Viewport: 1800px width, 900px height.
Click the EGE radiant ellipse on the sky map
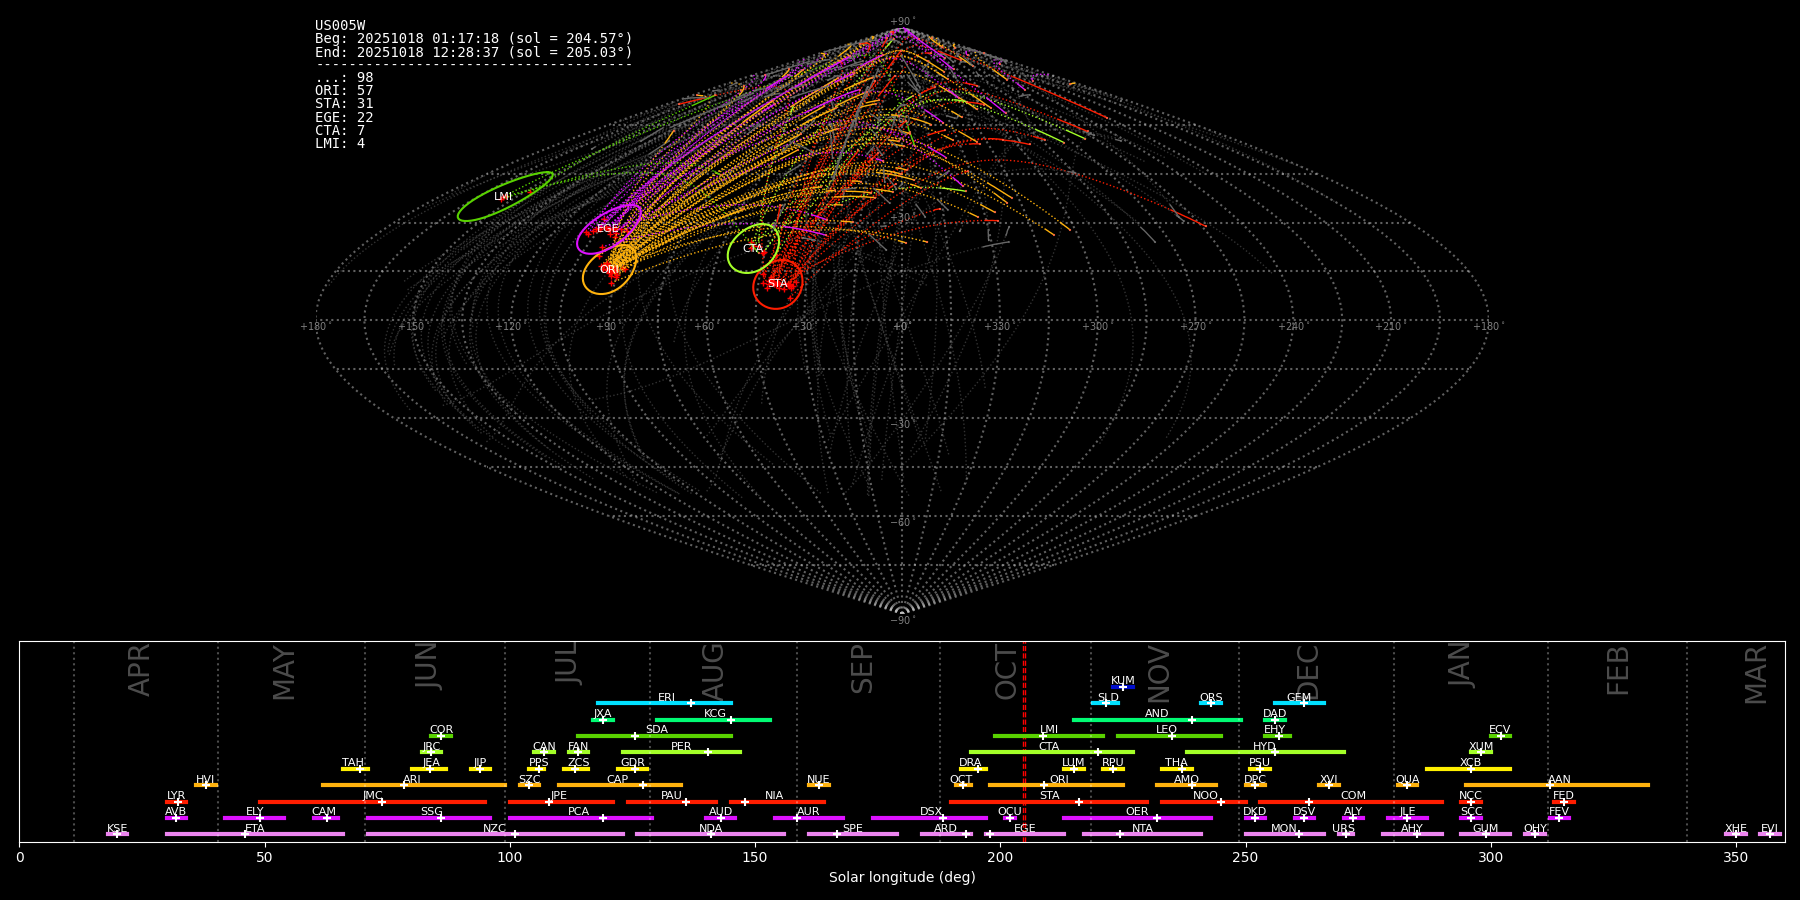609,229
